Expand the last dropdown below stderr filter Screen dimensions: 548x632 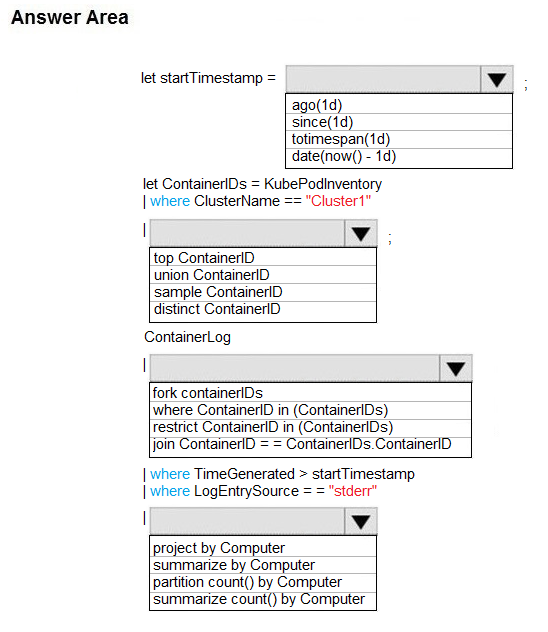point(361,521)
